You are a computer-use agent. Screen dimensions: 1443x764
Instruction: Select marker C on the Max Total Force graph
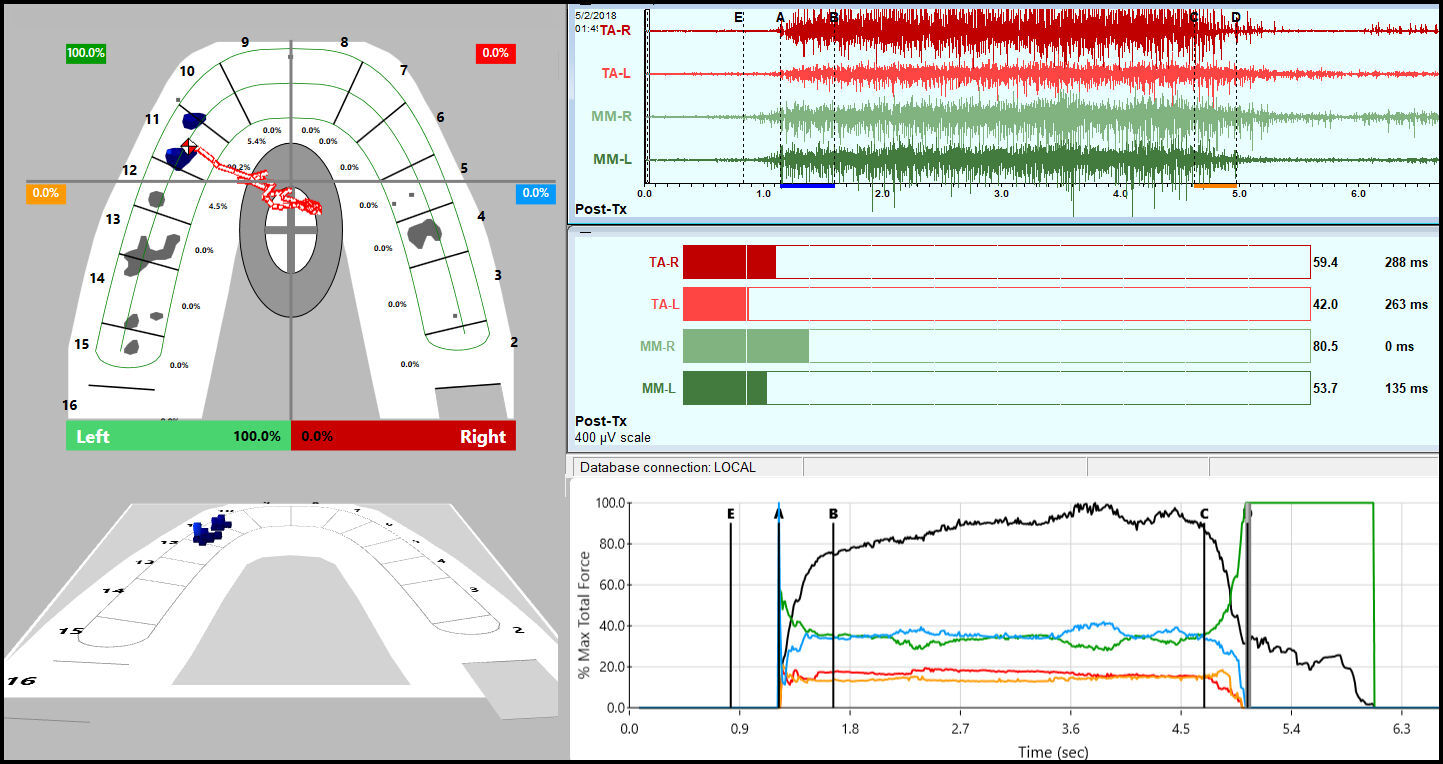pos(1204,512)
